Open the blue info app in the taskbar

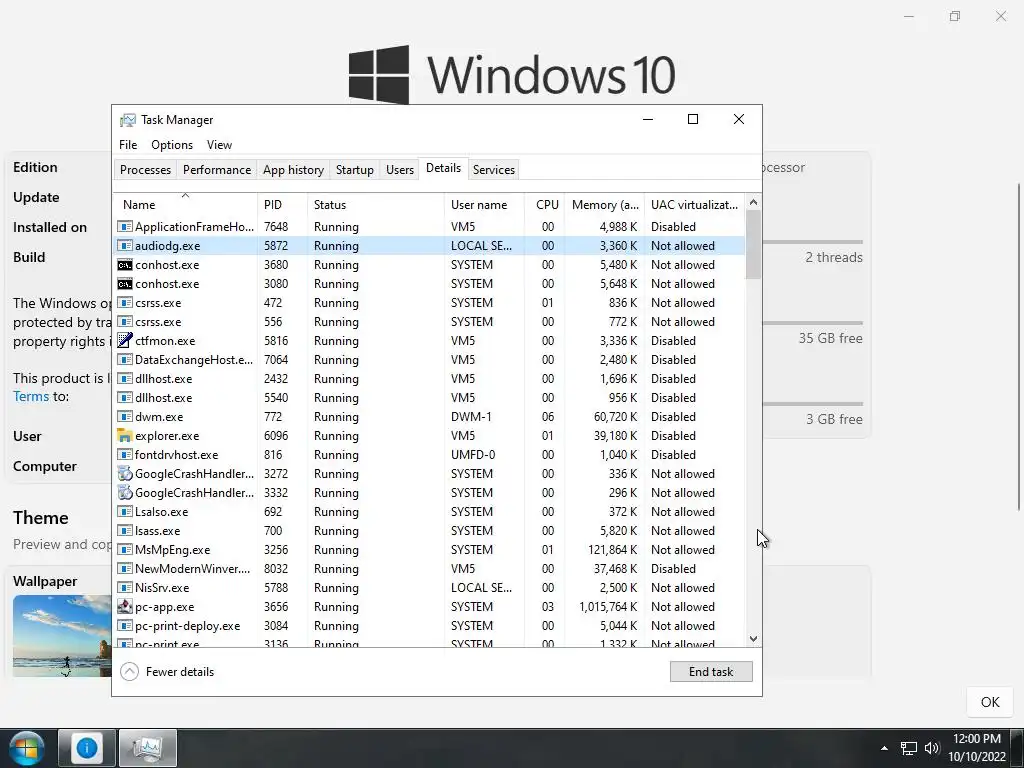pos(87,748)
